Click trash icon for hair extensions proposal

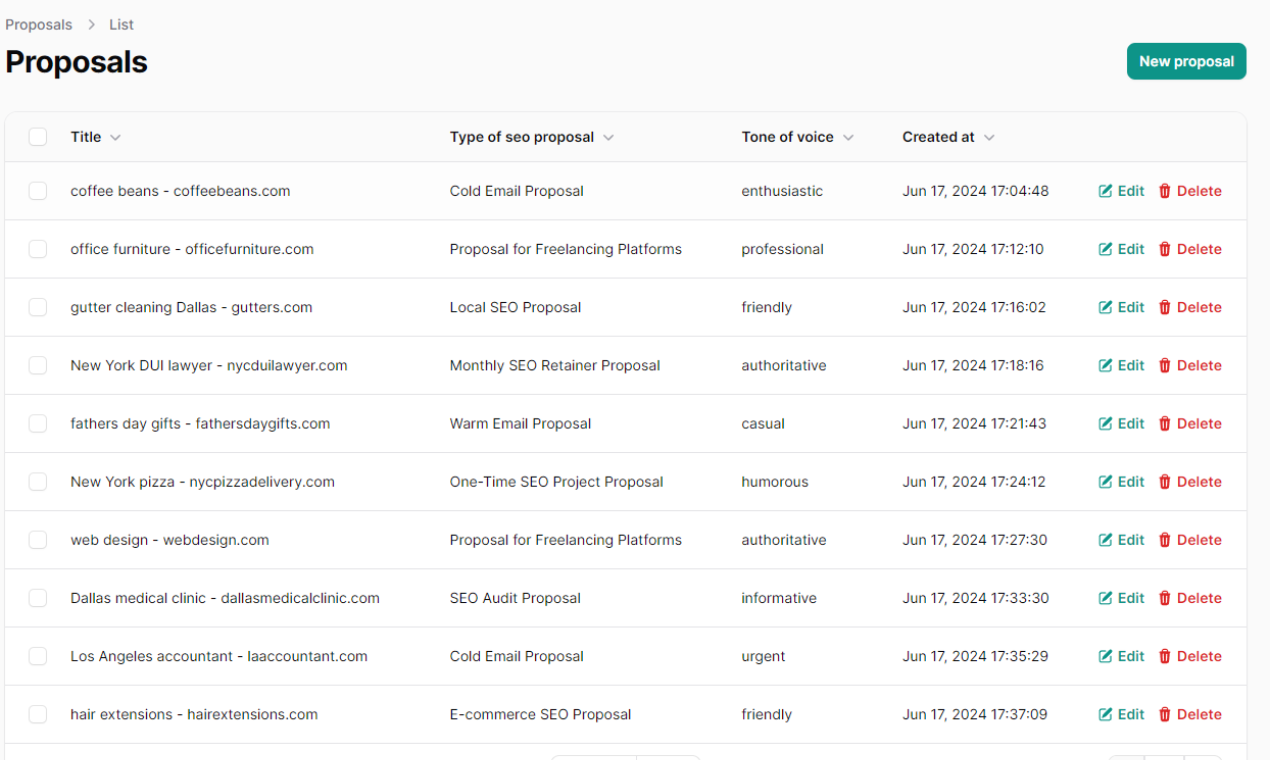(1164, 714)
